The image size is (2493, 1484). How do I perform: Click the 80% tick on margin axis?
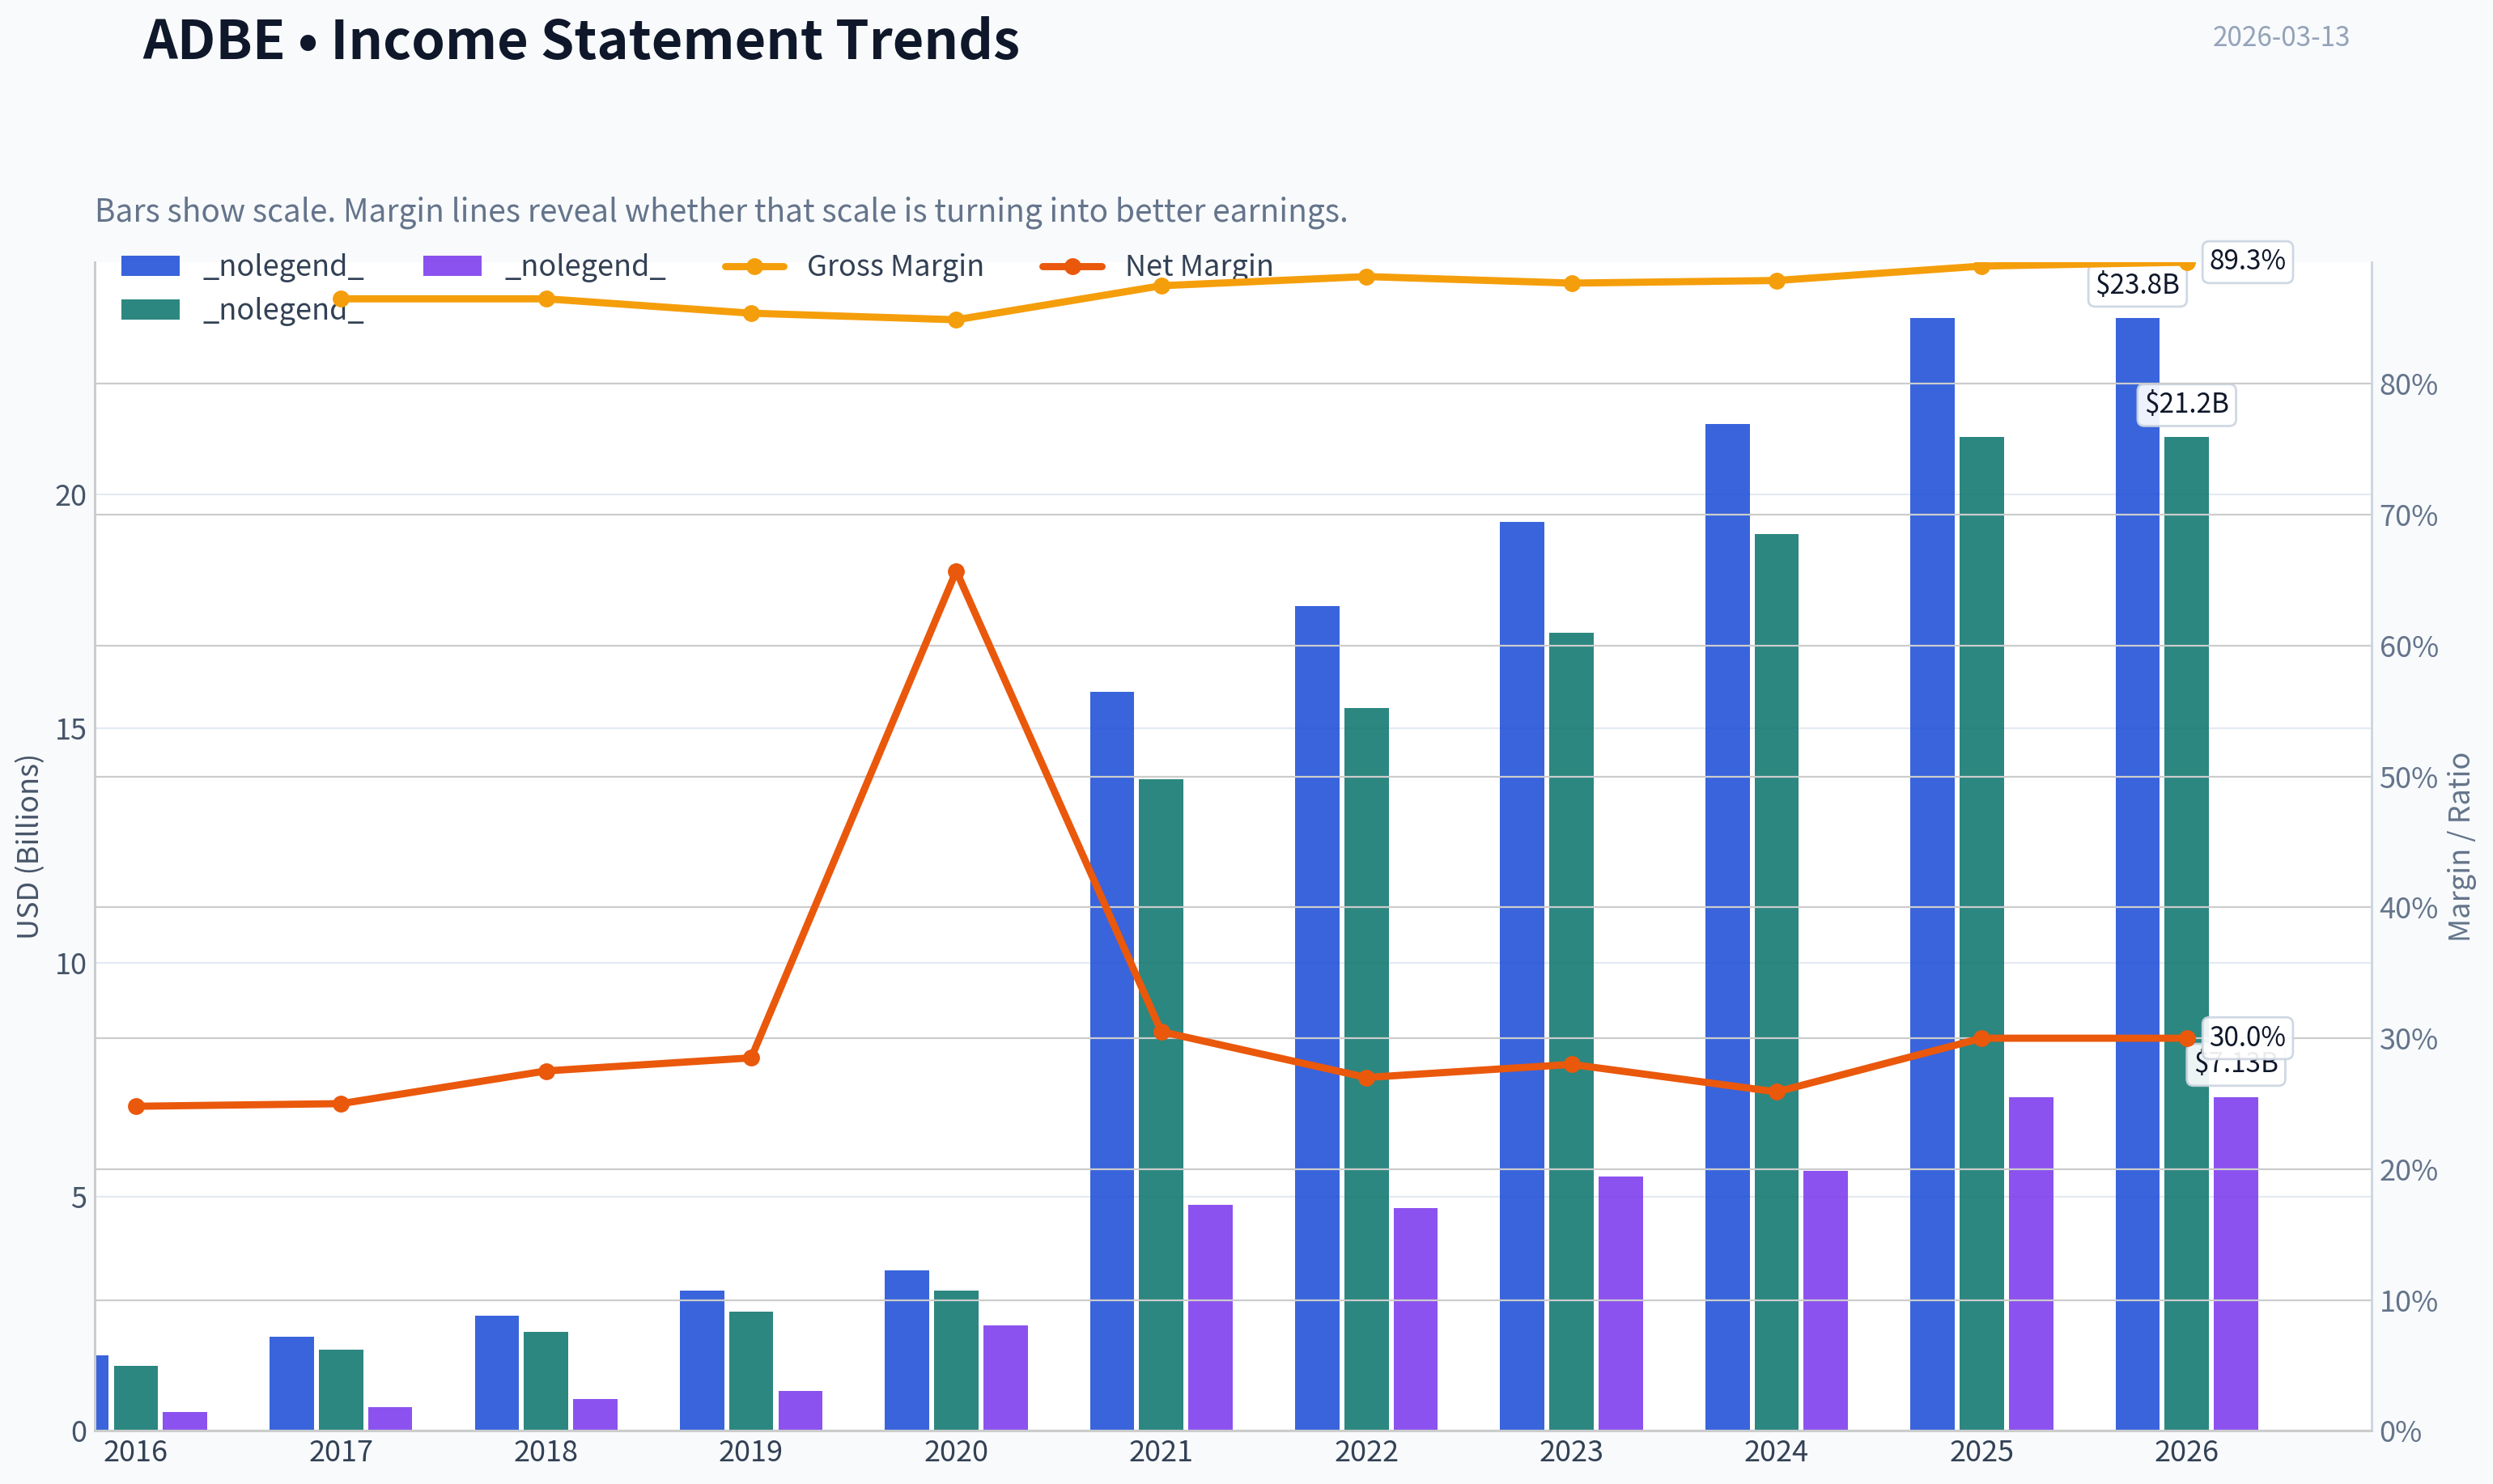pos(2408,385)
